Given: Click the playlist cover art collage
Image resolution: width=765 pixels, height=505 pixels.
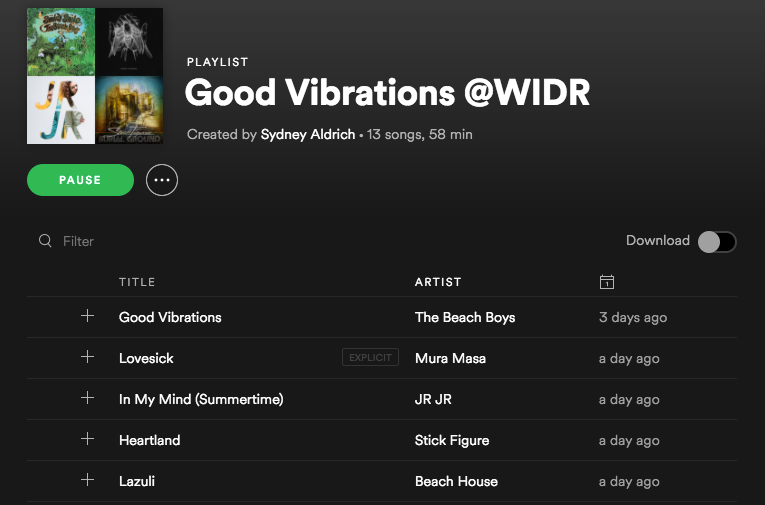Looking at the screenshot, I should [x=95, y=76].
